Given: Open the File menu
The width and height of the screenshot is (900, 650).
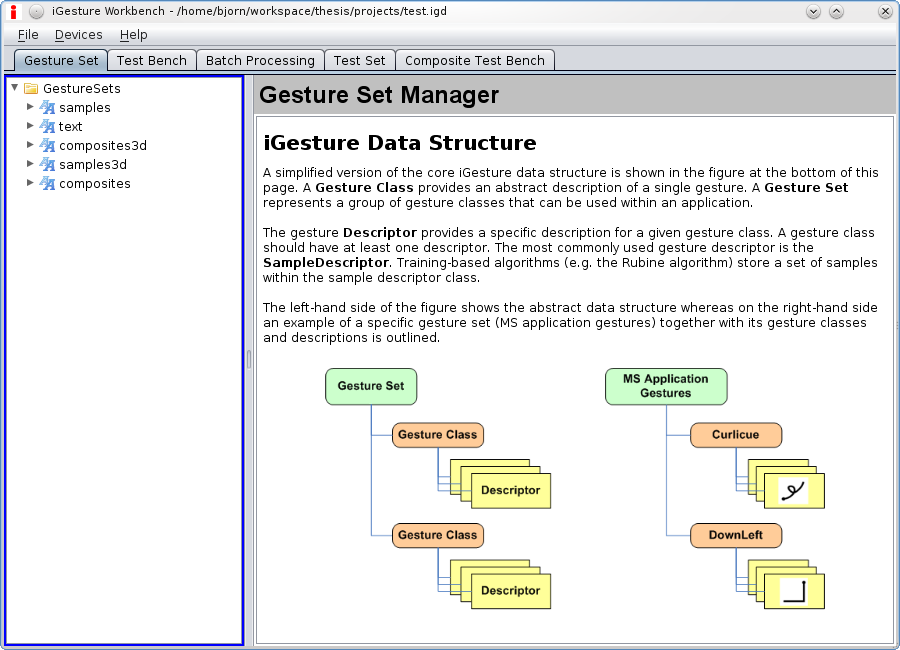Looking at the screenshot, I should (x=28, y=35).
